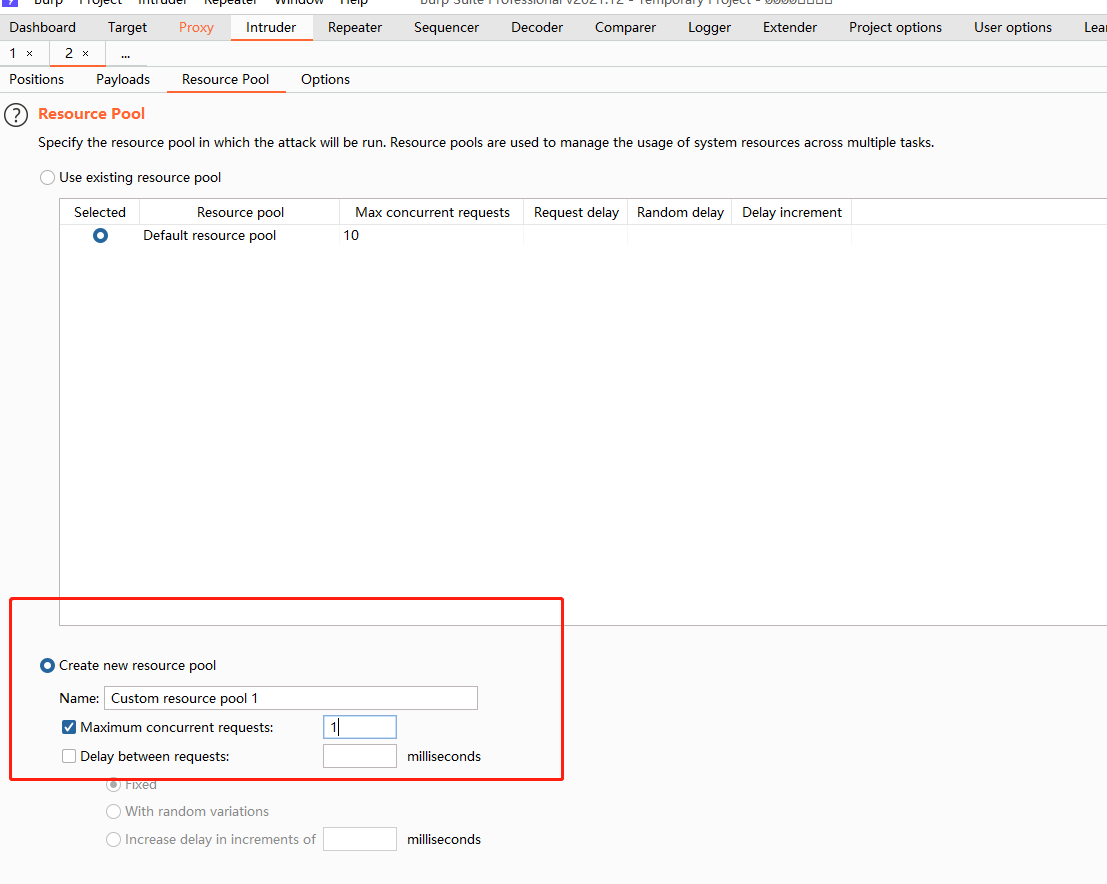The height and width of the screenshot is (884, 1107).
Task: Open the Resource Pool help icon
Action: click(x=16, y=115)
